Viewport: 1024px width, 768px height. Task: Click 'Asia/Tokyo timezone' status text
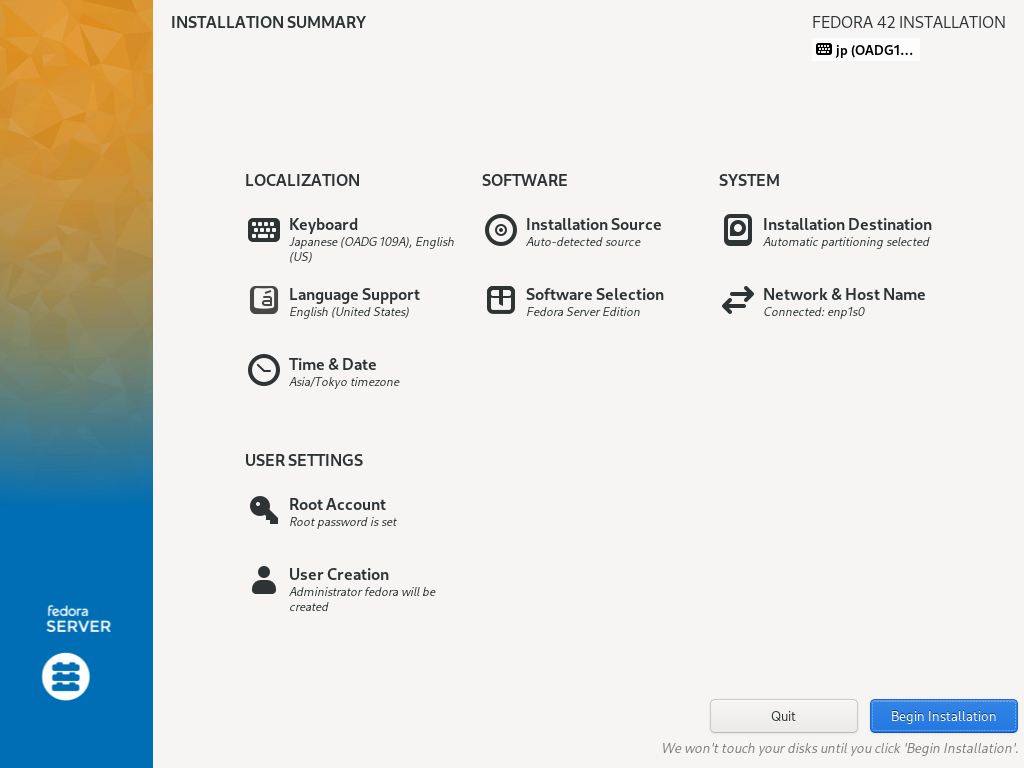click(344, 382)
